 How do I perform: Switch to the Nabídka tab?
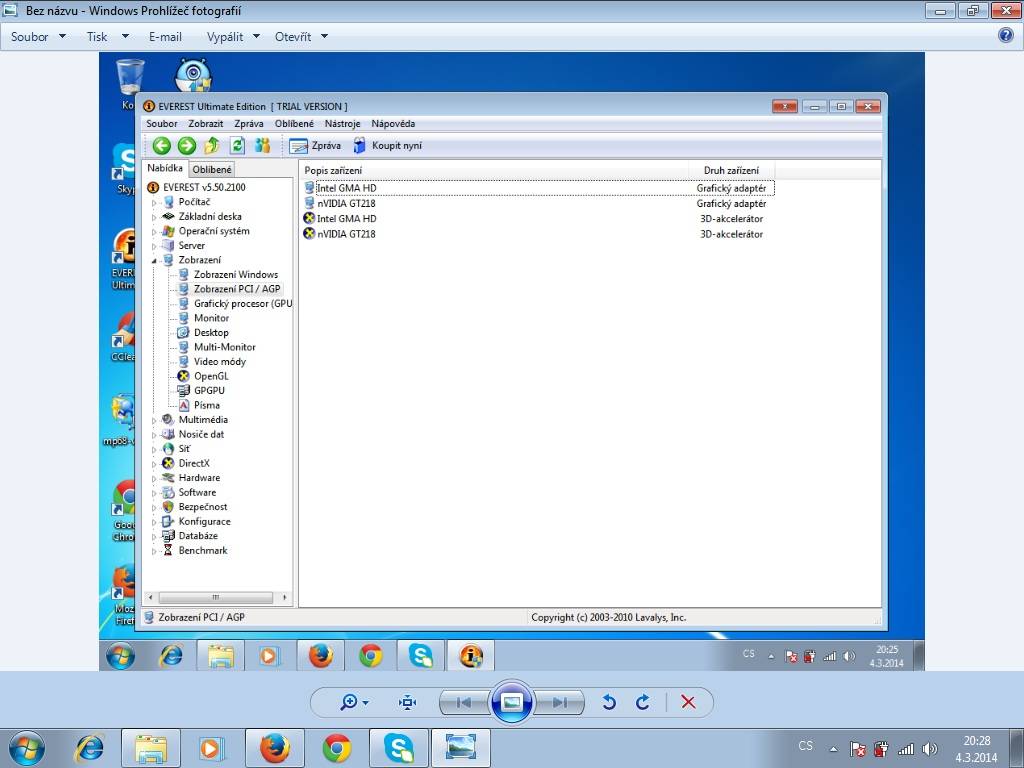tap(165, 168)
